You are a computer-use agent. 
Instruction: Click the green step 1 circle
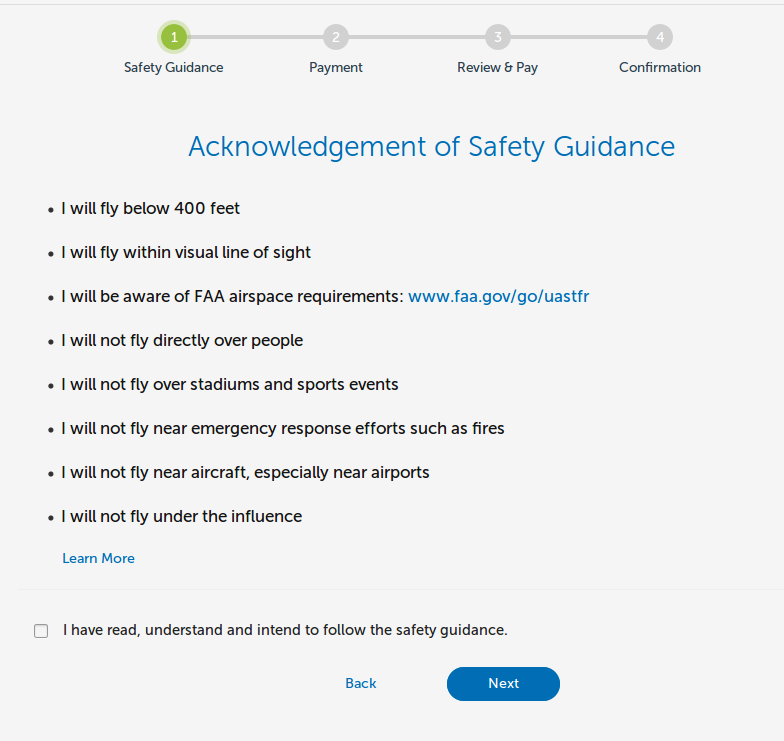click(174, 37)
